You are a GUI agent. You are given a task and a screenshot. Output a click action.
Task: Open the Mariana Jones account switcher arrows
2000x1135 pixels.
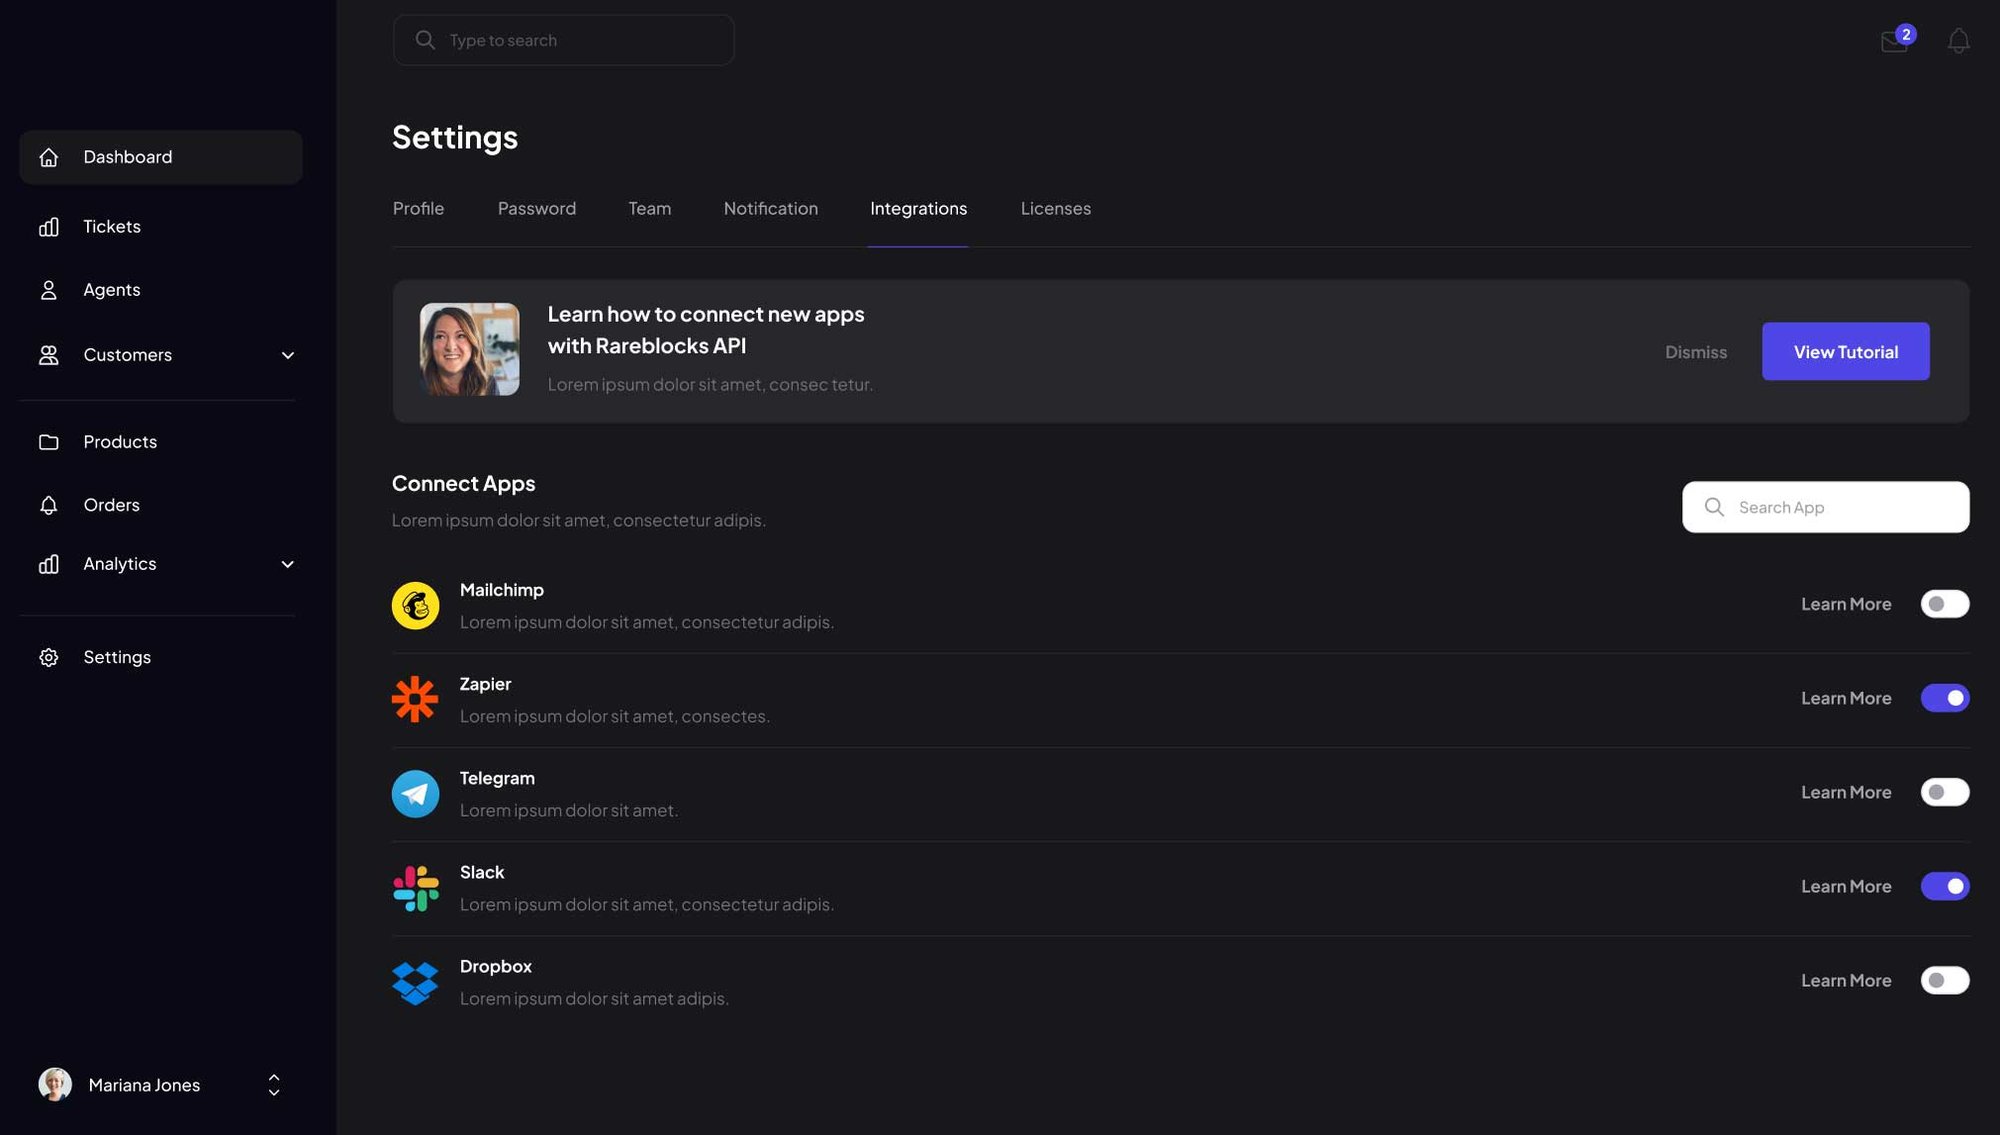point(273,1085)
